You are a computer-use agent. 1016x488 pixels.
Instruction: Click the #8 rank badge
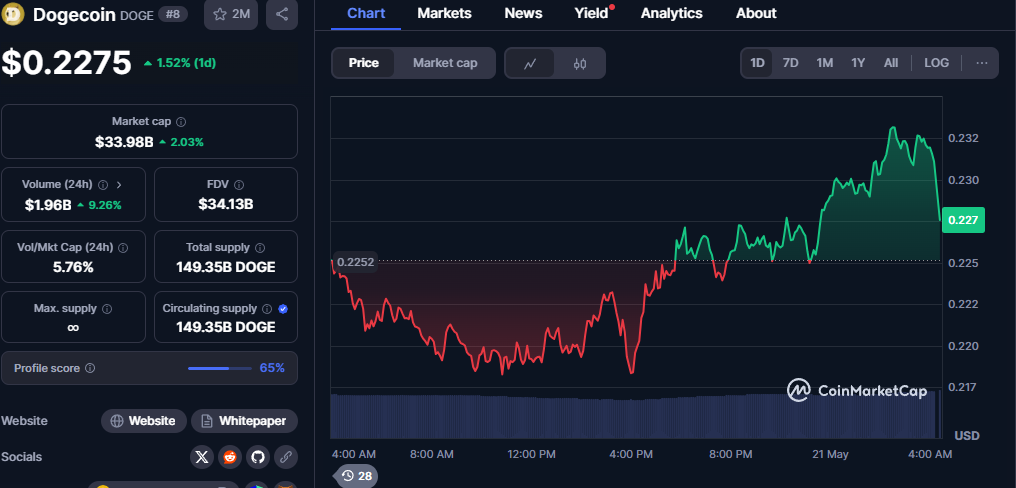[173, 14]
